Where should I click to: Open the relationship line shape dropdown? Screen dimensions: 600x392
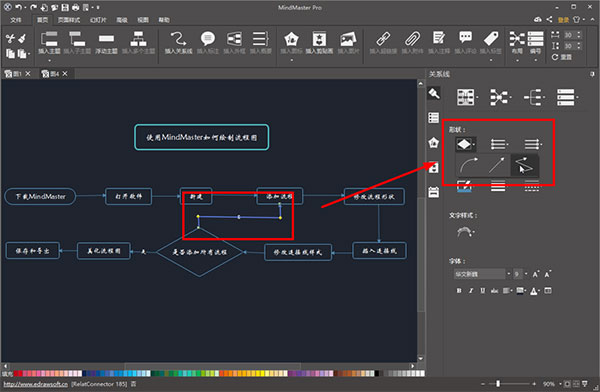coord(466,144)
